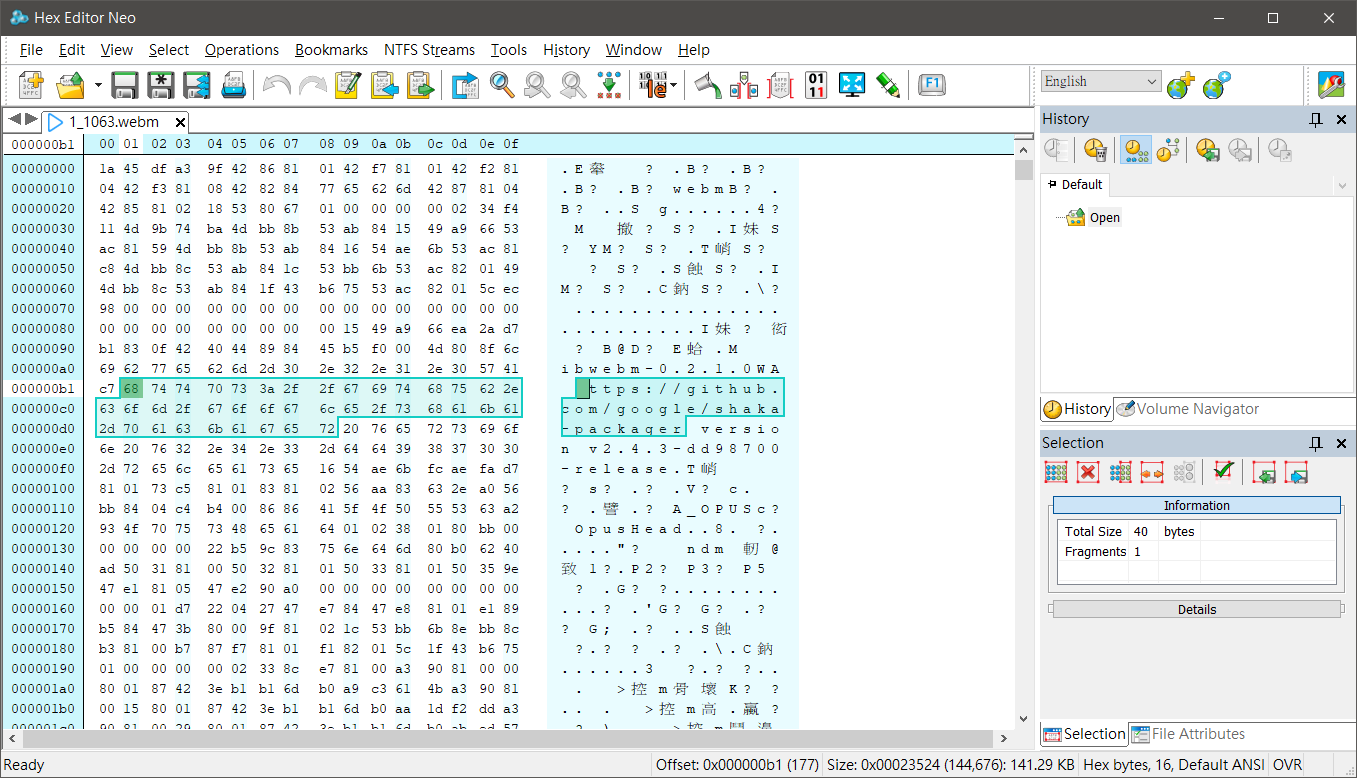Click the F1 help icon

tap(931, 85)
